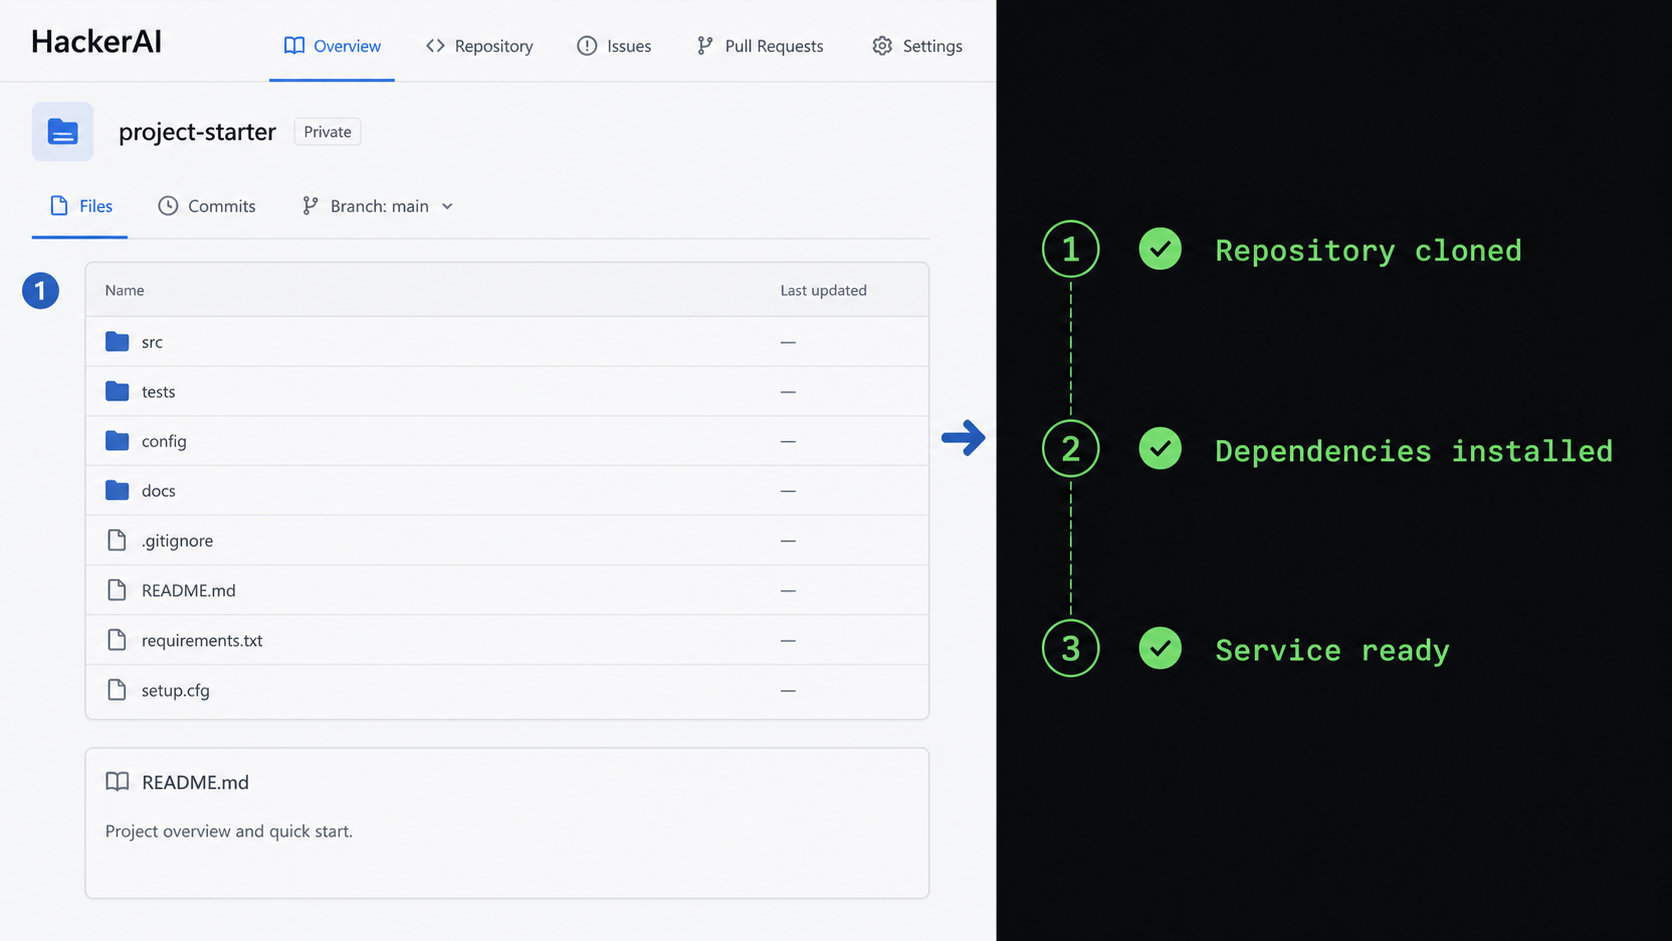This screenshot has width=1672, height=941.
Task: Click the 'Repository cloned' status text
Action: coord(1368,250)
